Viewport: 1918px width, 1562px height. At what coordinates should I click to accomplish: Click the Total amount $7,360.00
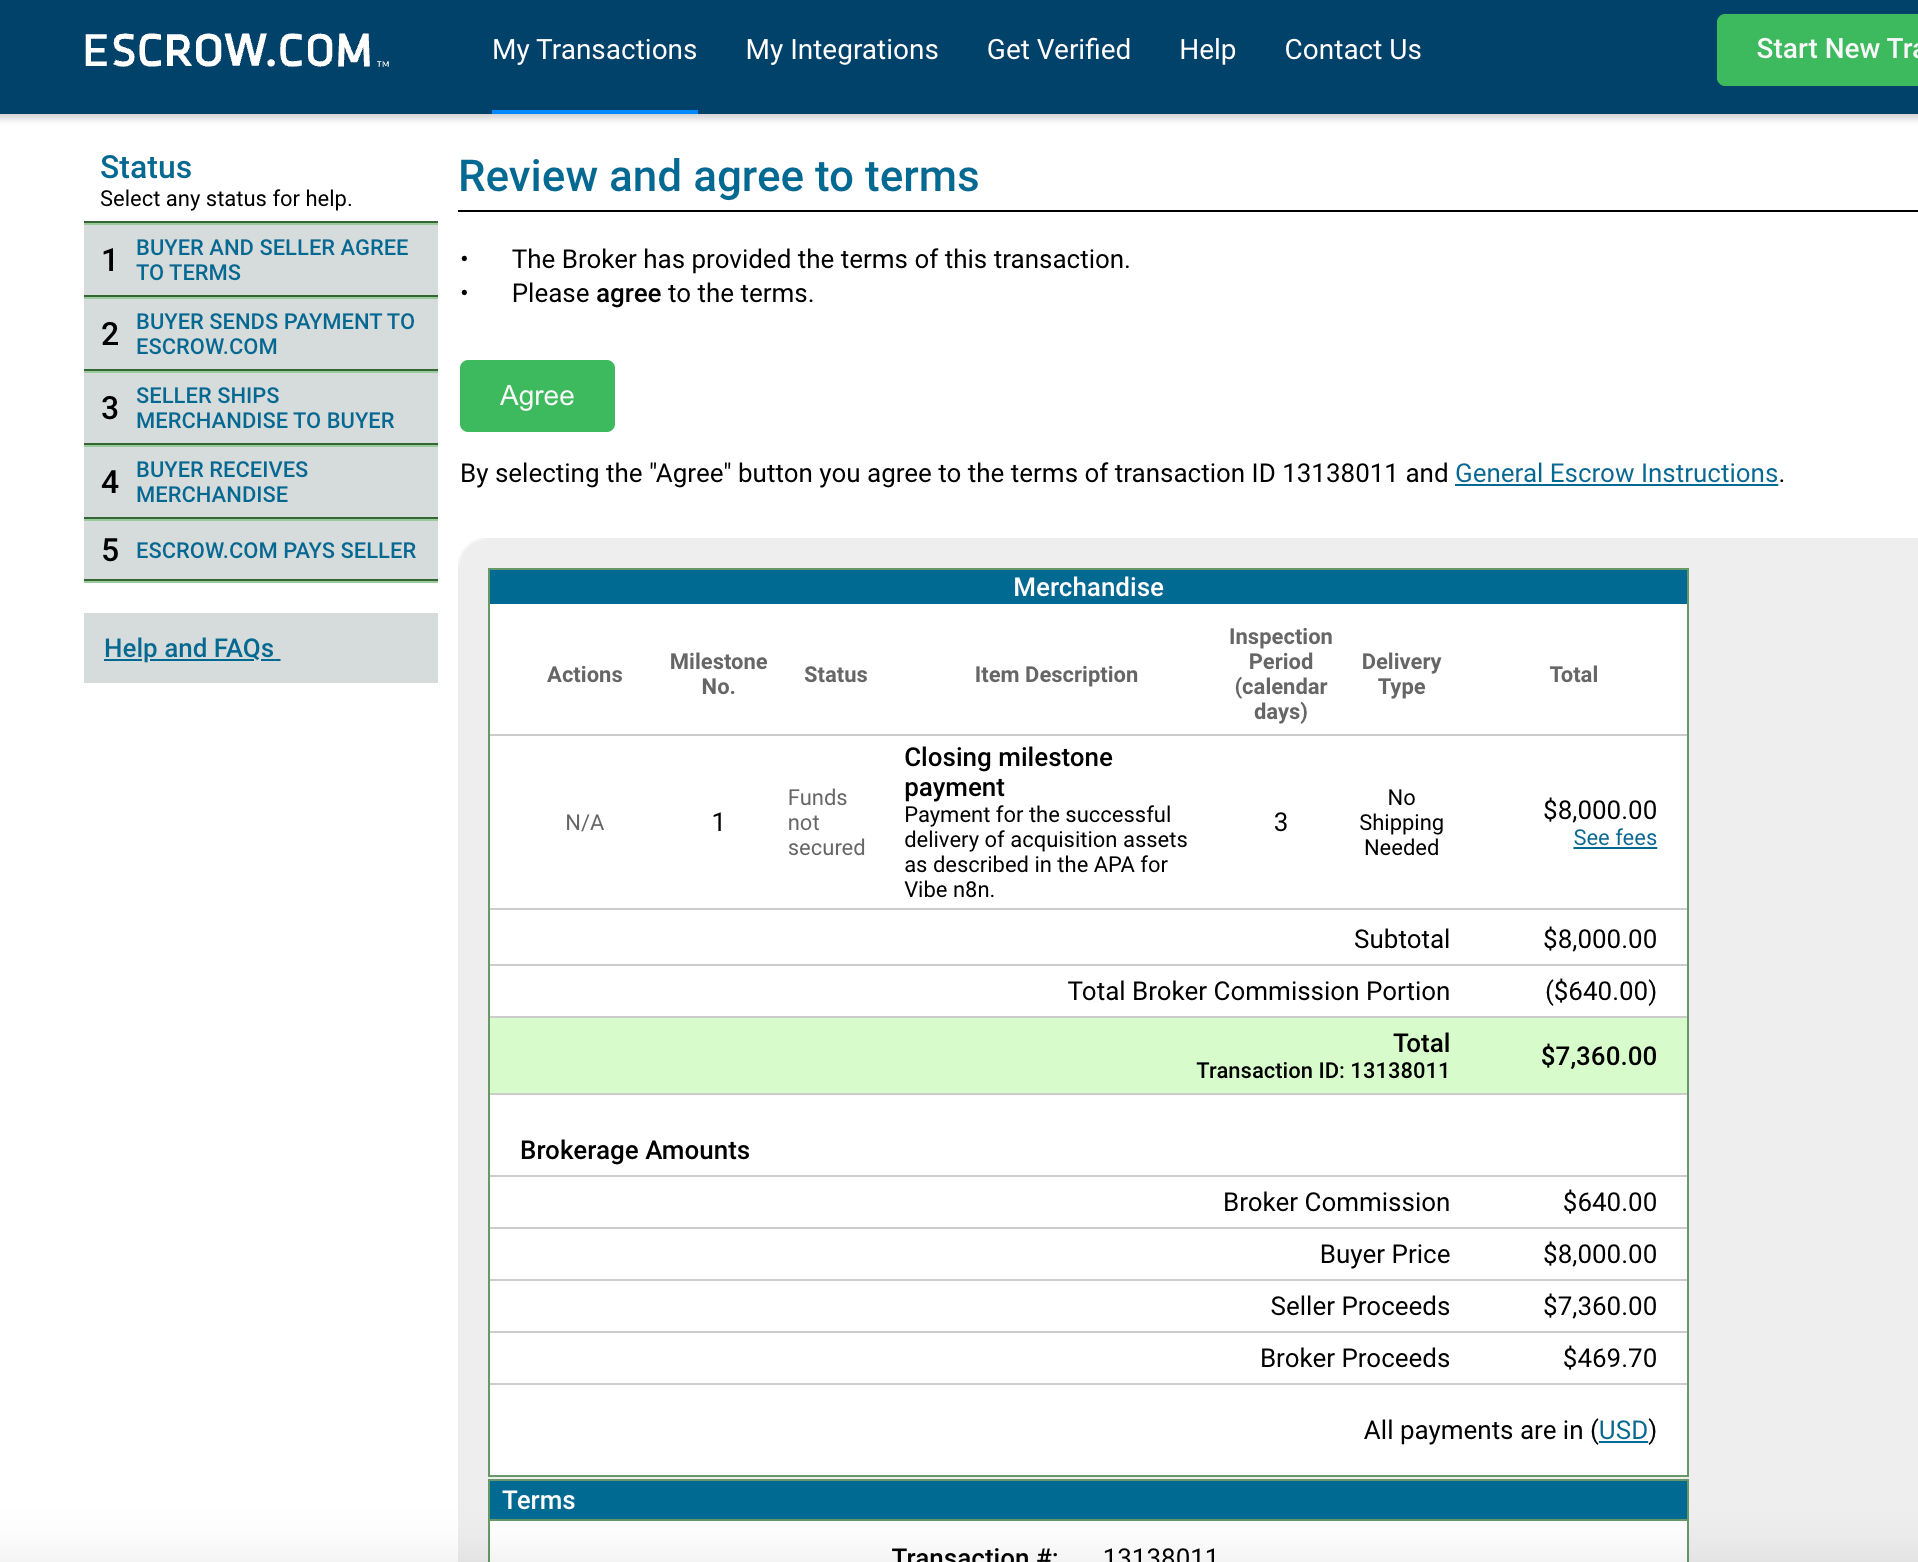click(x=1598, y=1056)
